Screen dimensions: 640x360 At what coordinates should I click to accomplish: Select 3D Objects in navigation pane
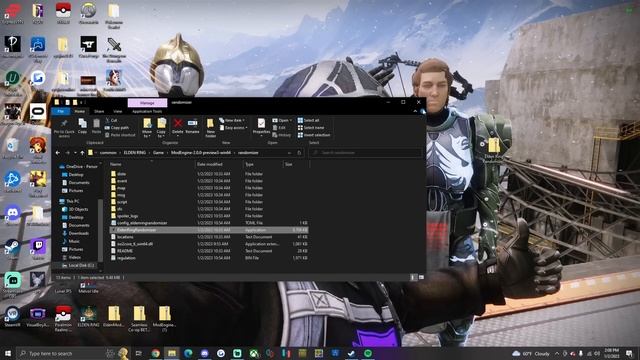[x=75, y=209]
